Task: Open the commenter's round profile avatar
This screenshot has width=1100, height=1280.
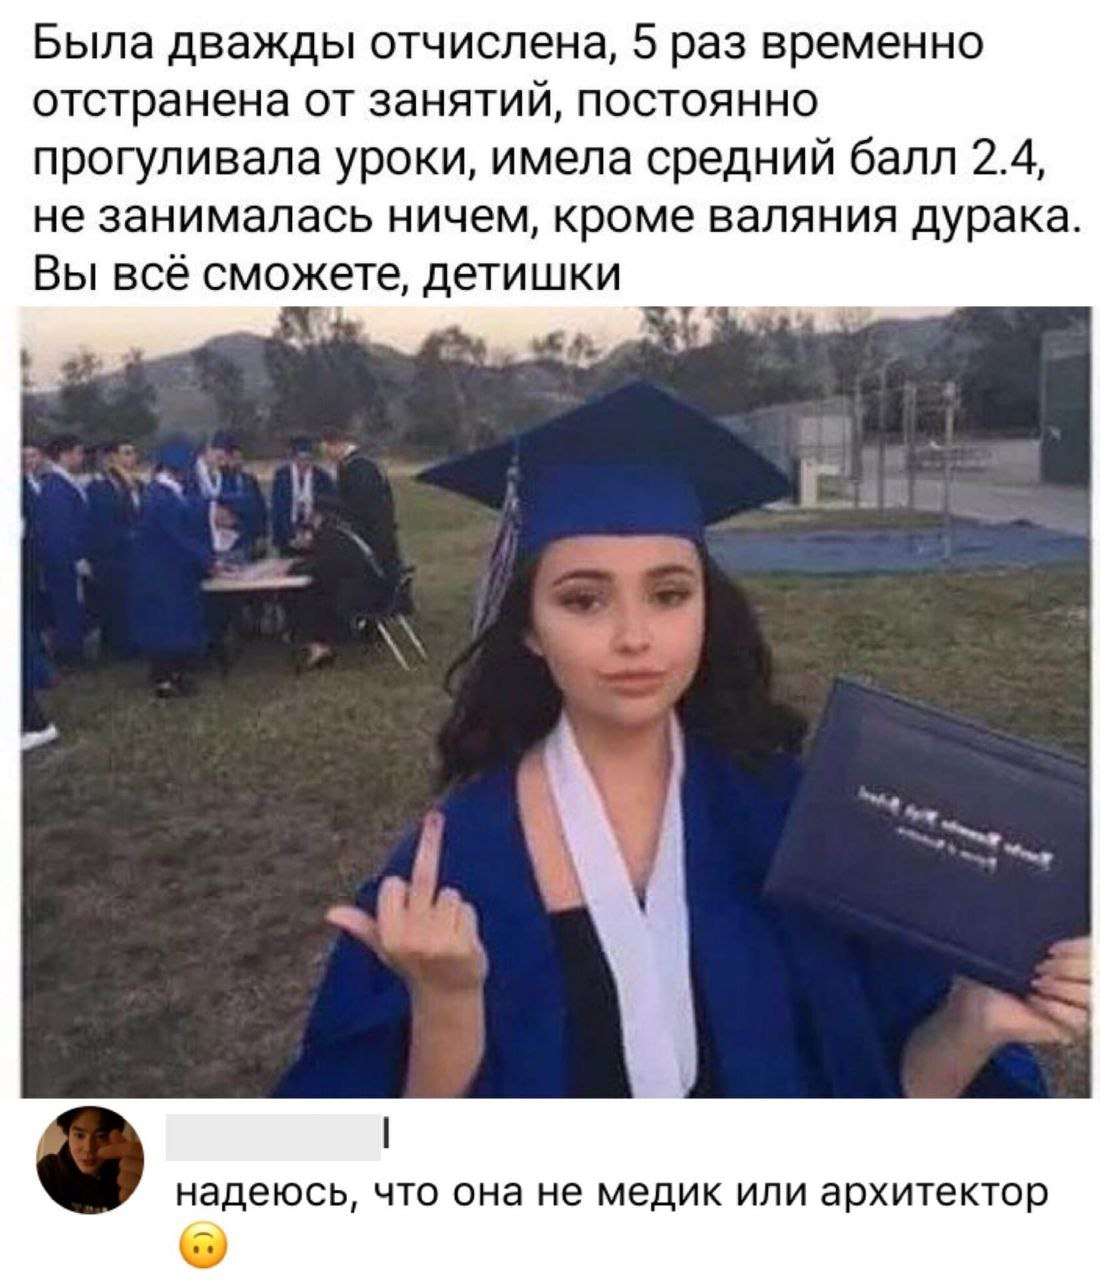Action: [x=90, y=1160]
